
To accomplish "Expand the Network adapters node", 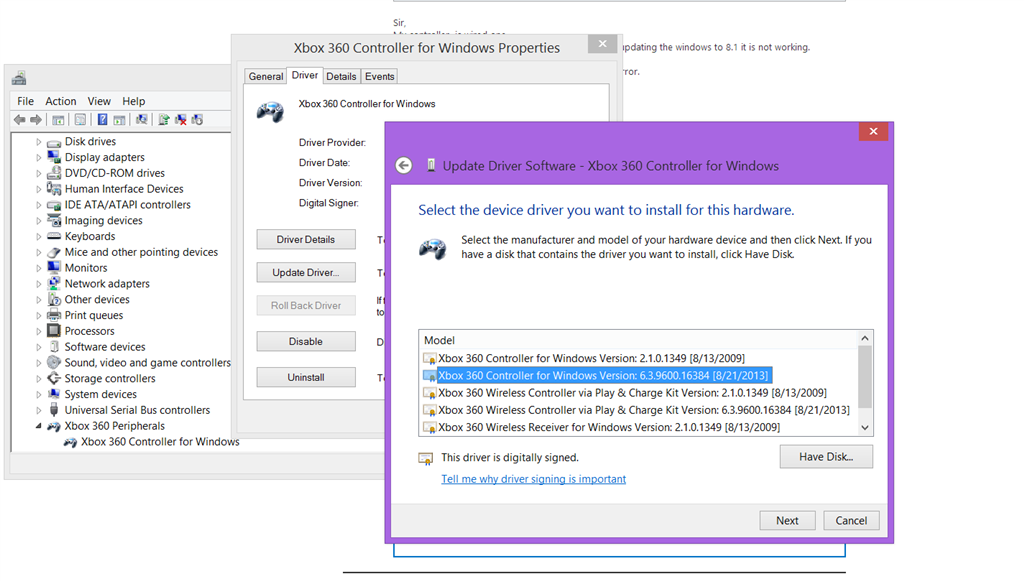I will click(39, 284).
